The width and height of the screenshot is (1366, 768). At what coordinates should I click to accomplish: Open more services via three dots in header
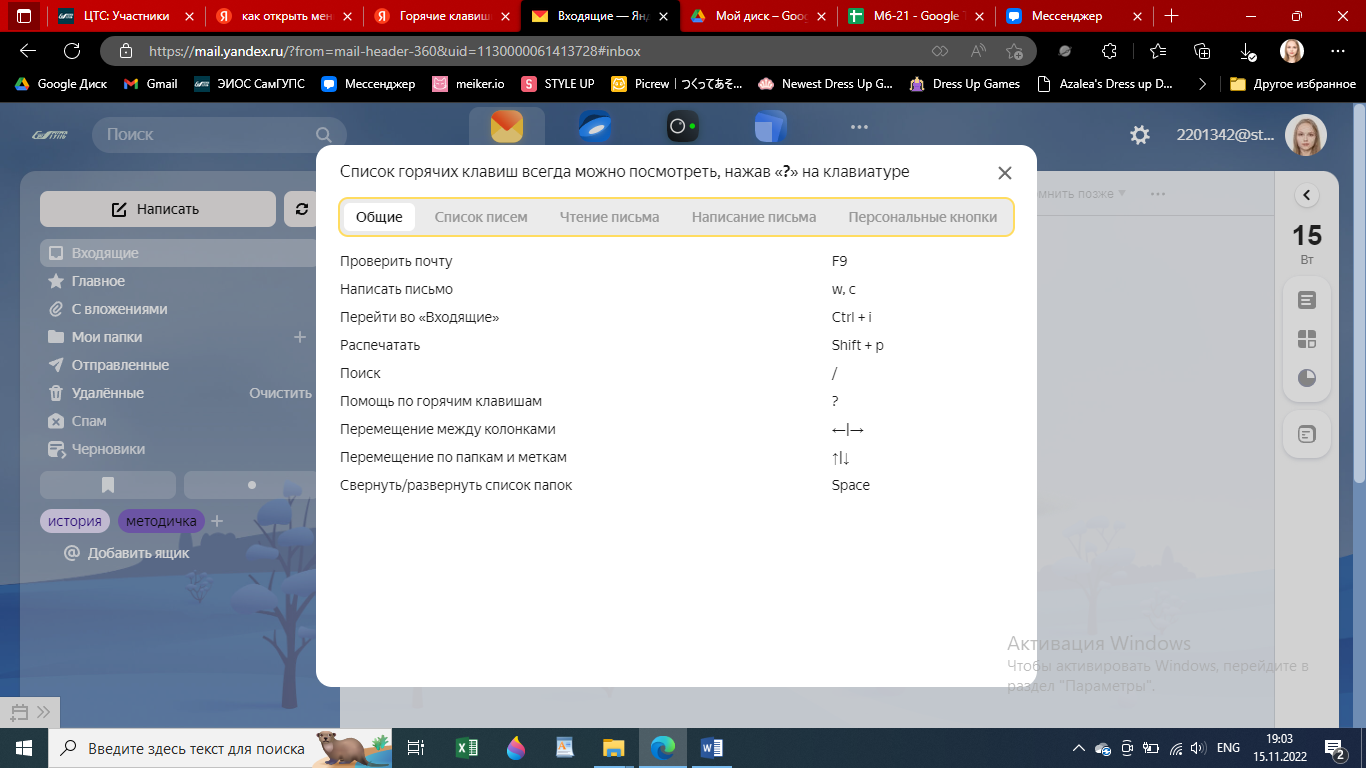point(859,128)
